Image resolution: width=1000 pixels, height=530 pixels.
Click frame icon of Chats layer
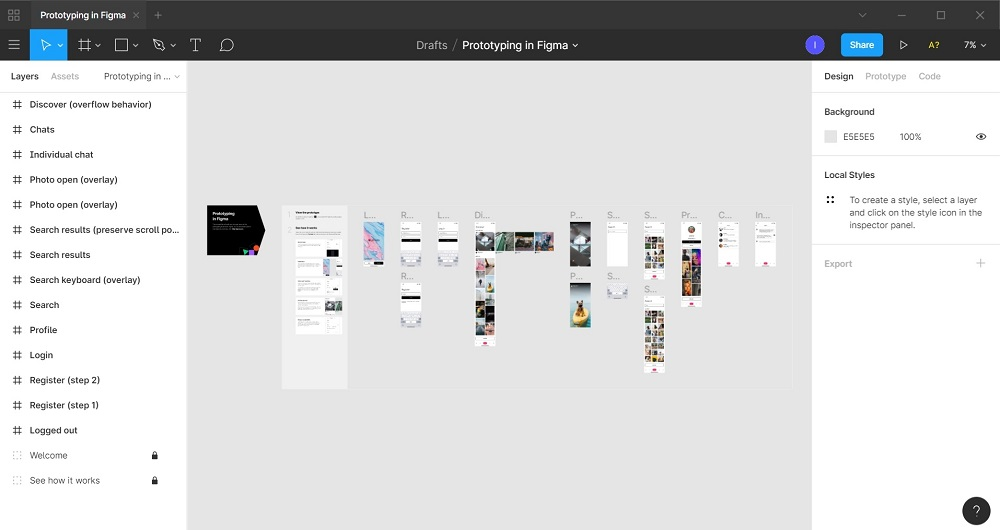tap(17, 129)
